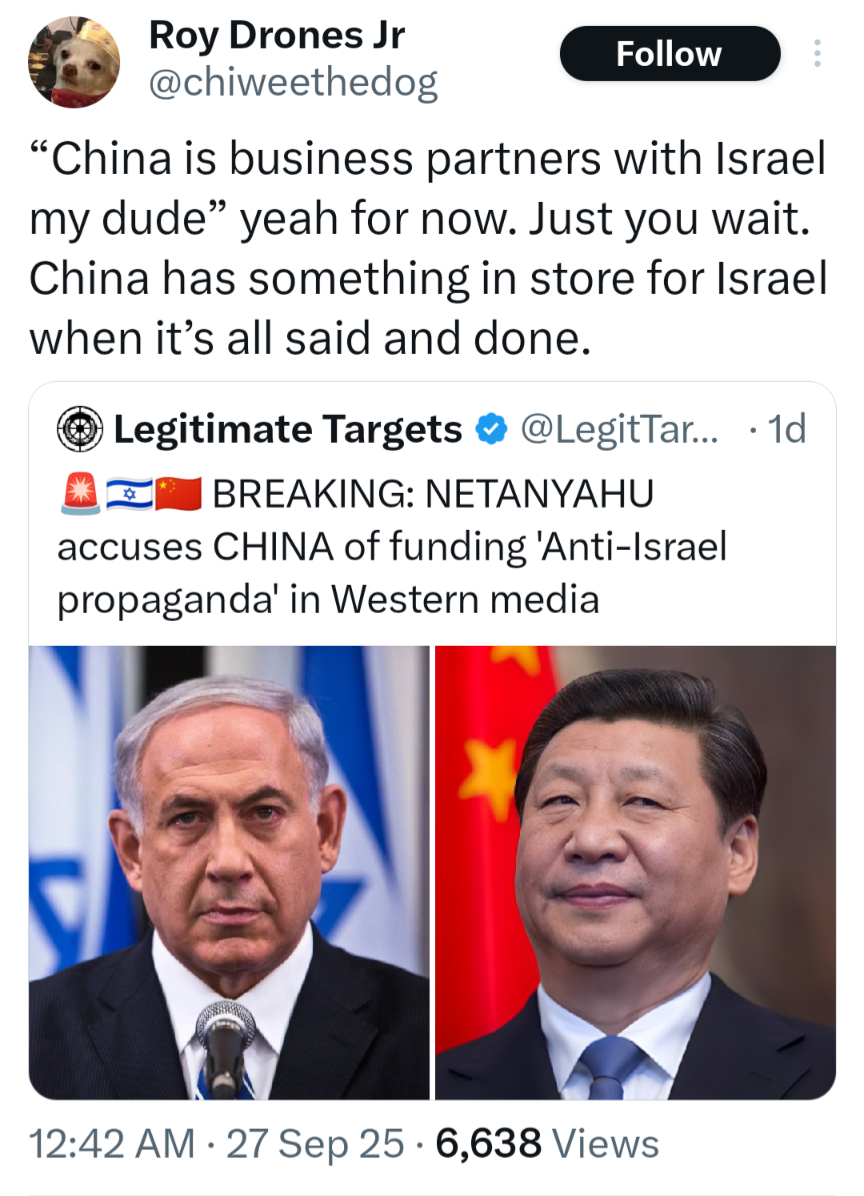Screen dimensions: 864x1196
Task: Open the Legitimate Targets account name
Action: click(x=287, y=429)
